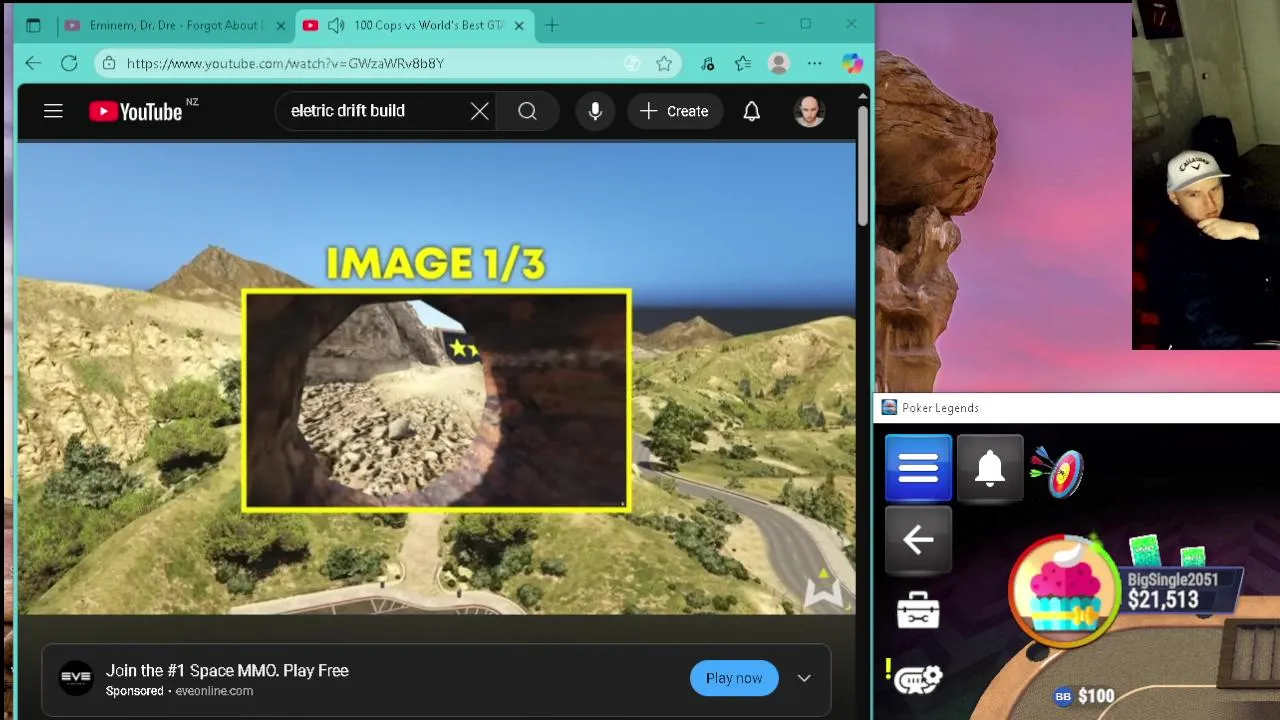
Task: Open Poker Legends chat settings icon
Action: point(918,680)
